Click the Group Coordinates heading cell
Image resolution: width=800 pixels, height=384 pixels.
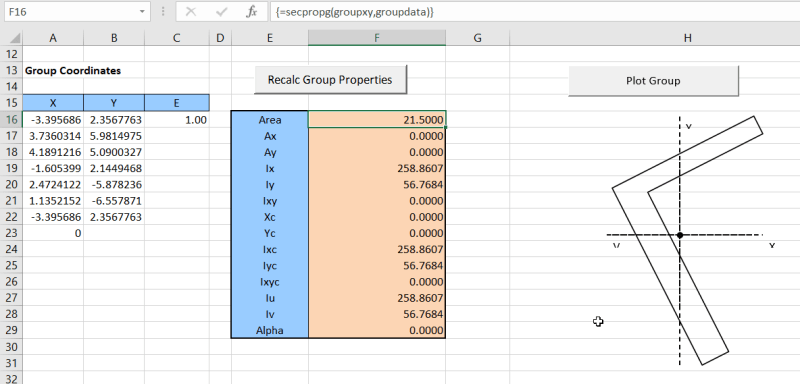(73, 71)
